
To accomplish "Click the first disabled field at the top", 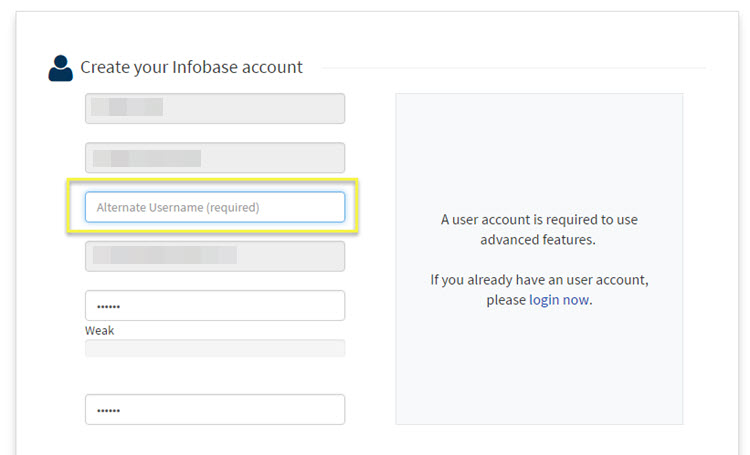I will 215,109.
